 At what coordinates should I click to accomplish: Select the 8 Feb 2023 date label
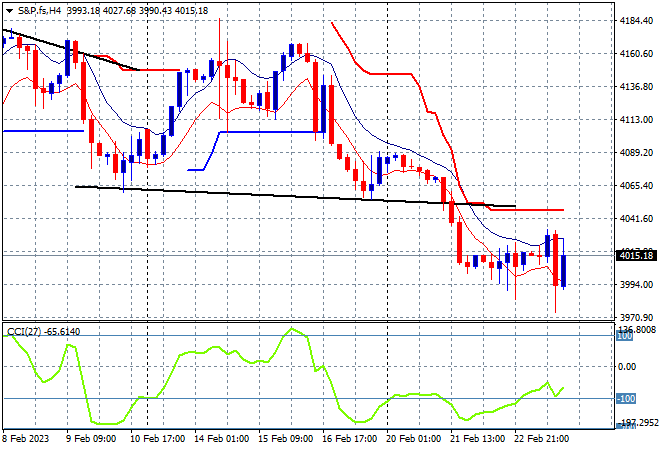click(26, 439)
